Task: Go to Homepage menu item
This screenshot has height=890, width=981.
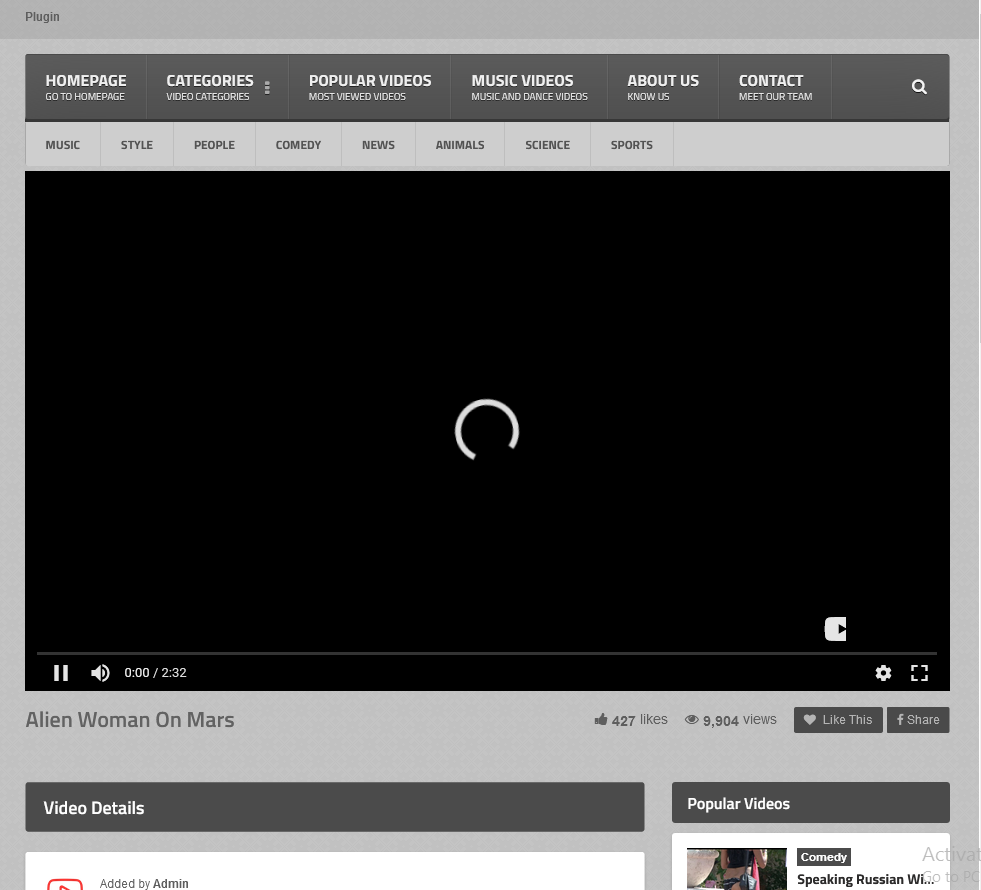Action: point(86,87)
